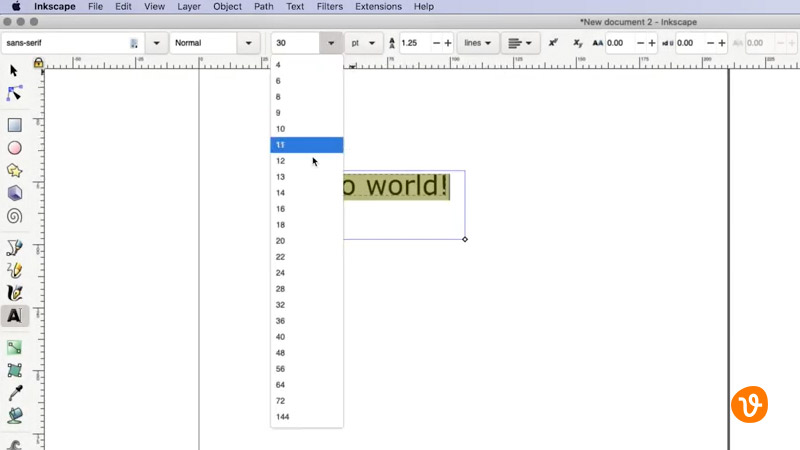Increase word spacing with plus button

tap(722, 43)
